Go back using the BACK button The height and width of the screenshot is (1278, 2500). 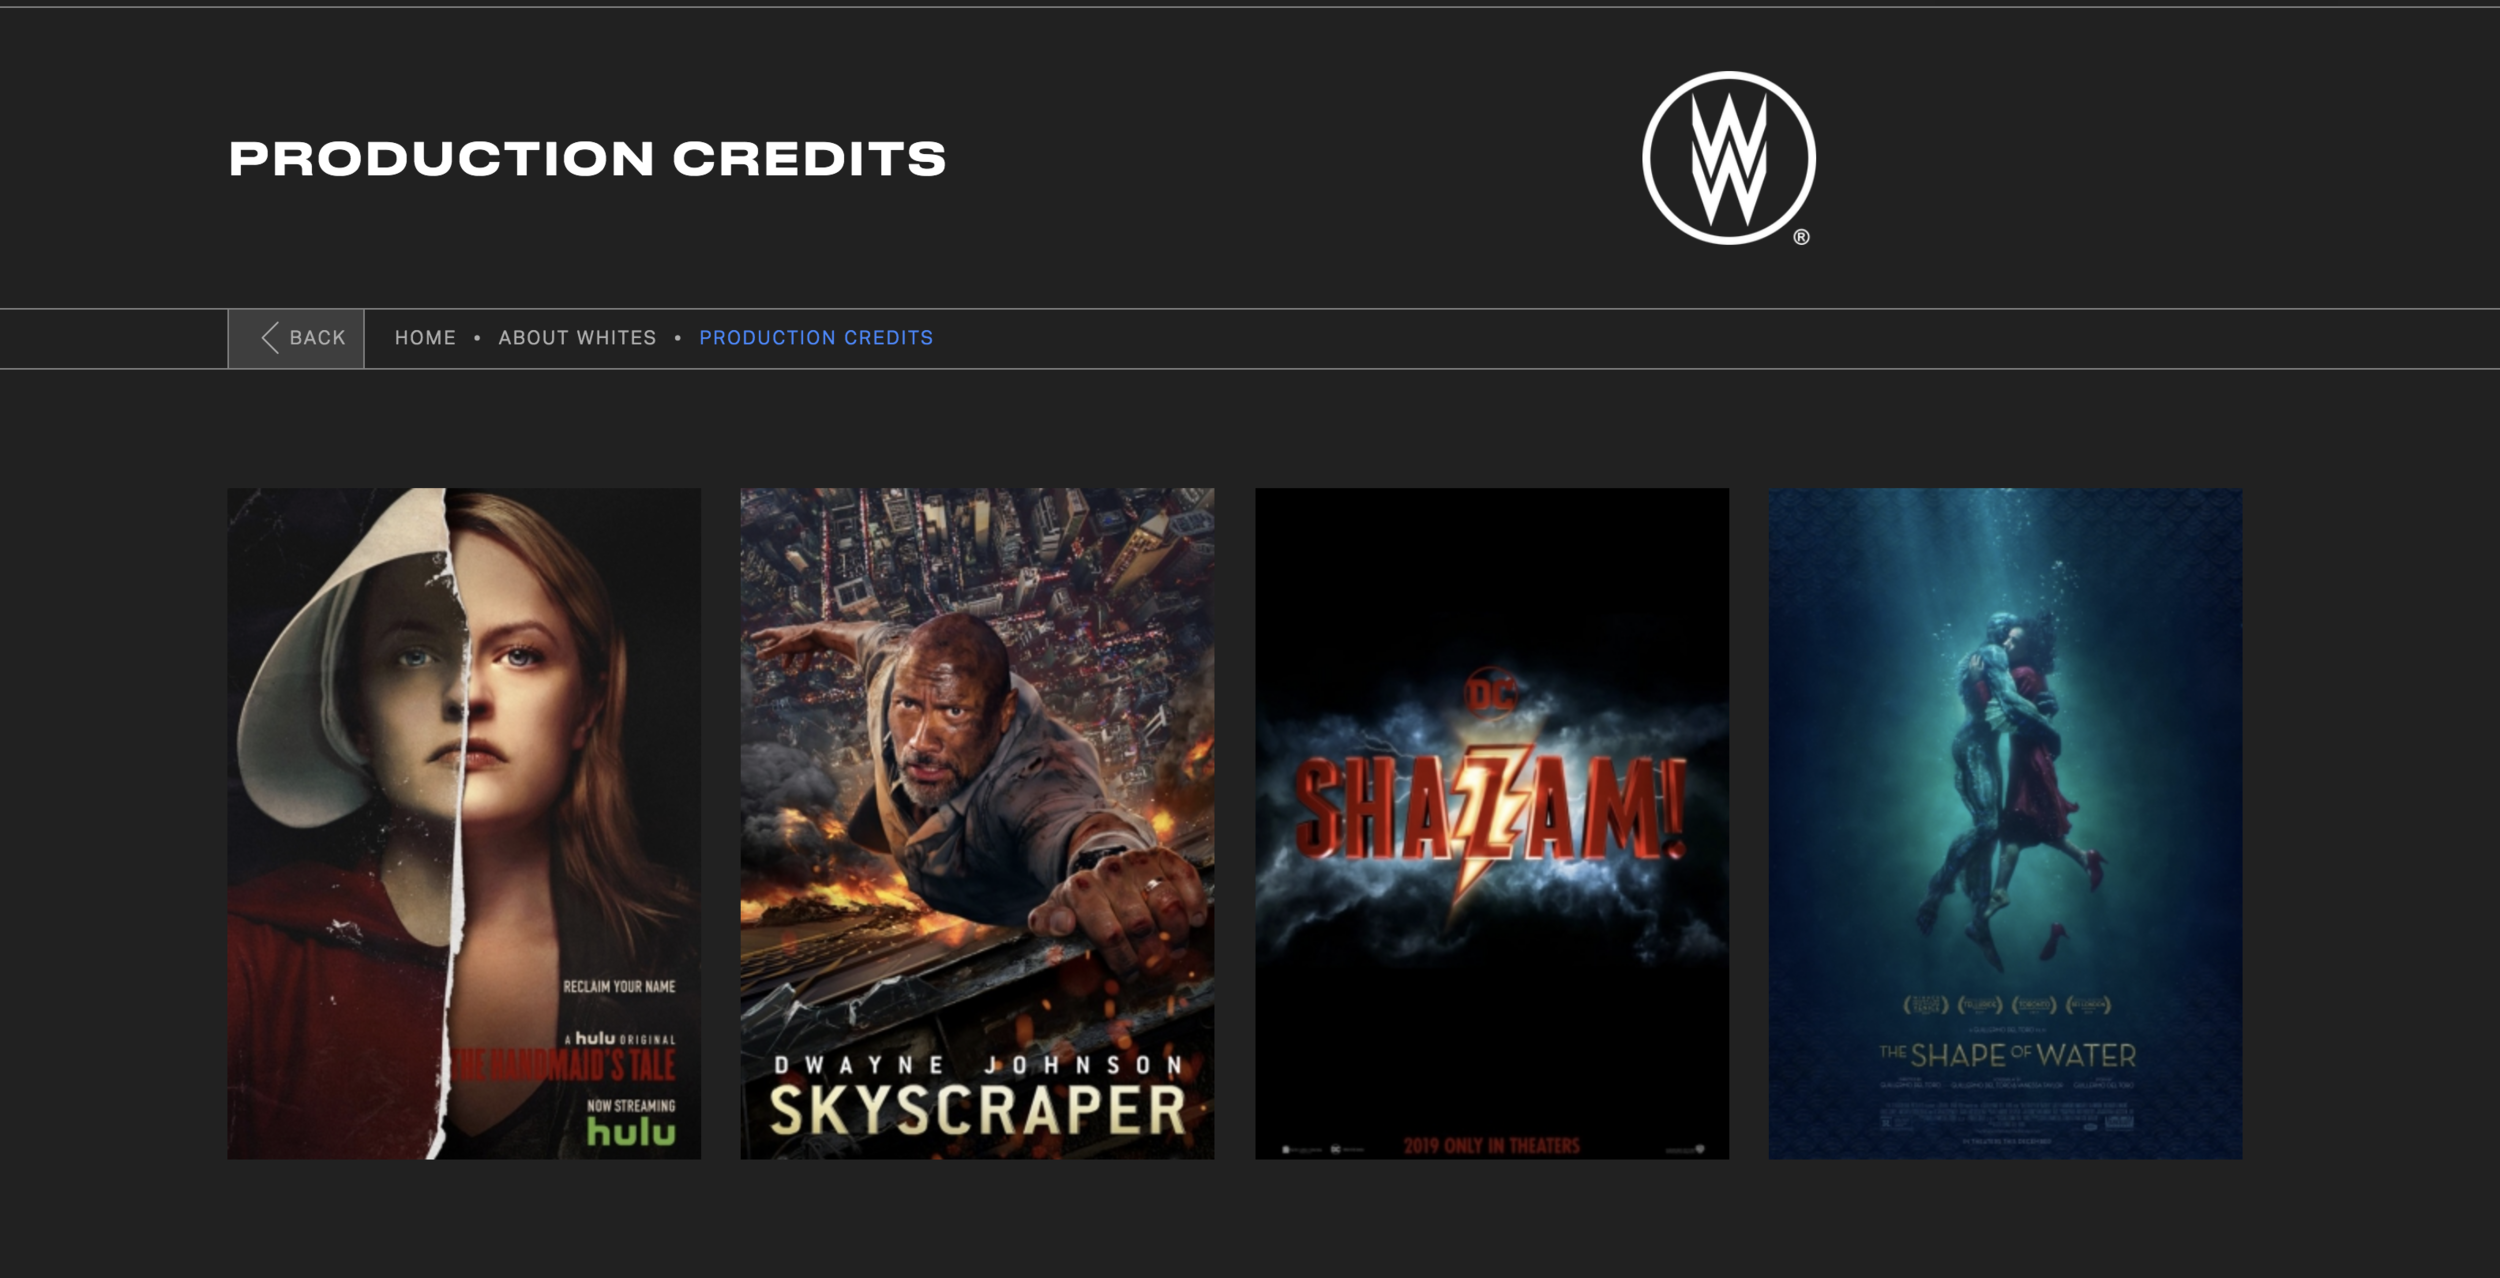coord(296,338)
